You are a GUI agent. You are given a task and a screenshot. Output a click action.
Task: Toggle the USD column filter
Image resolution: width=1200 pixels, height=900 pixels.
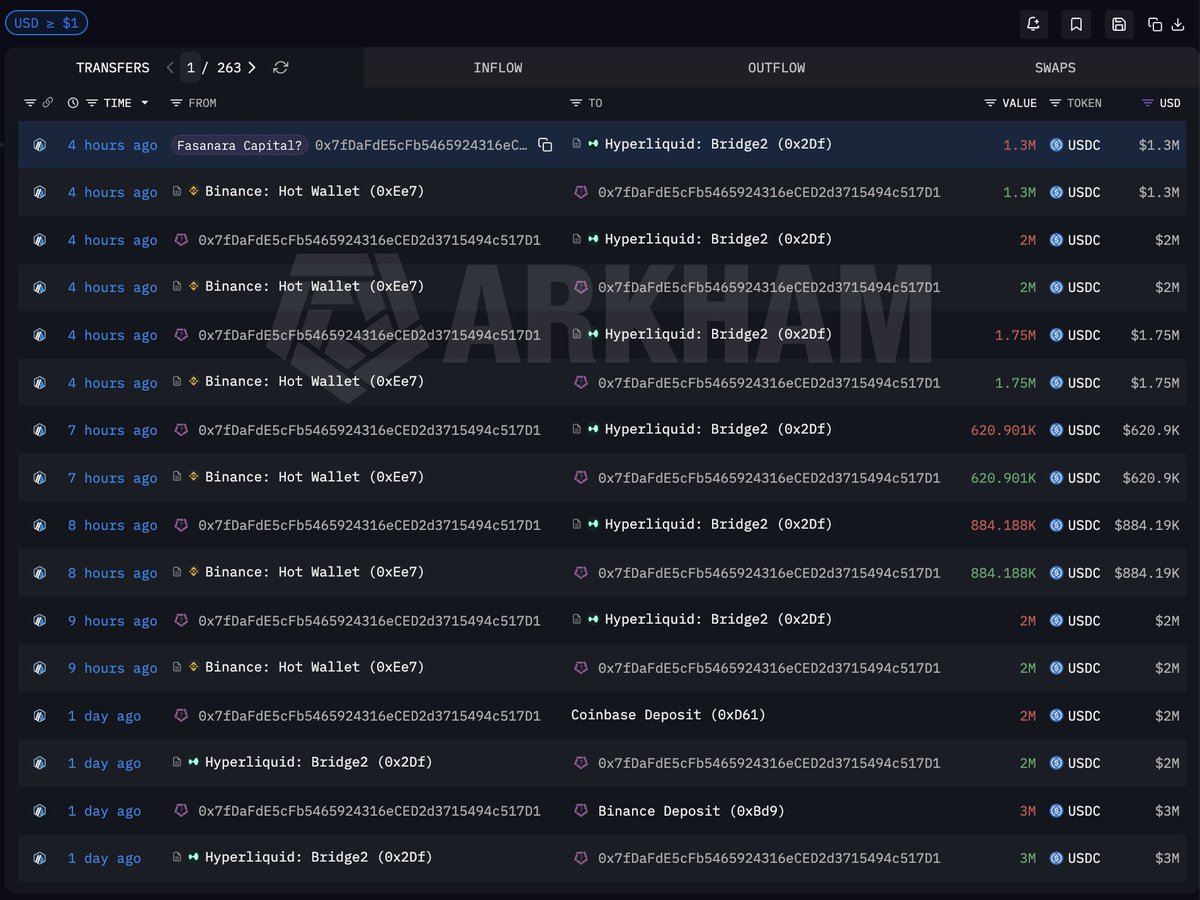[1149, 103]
